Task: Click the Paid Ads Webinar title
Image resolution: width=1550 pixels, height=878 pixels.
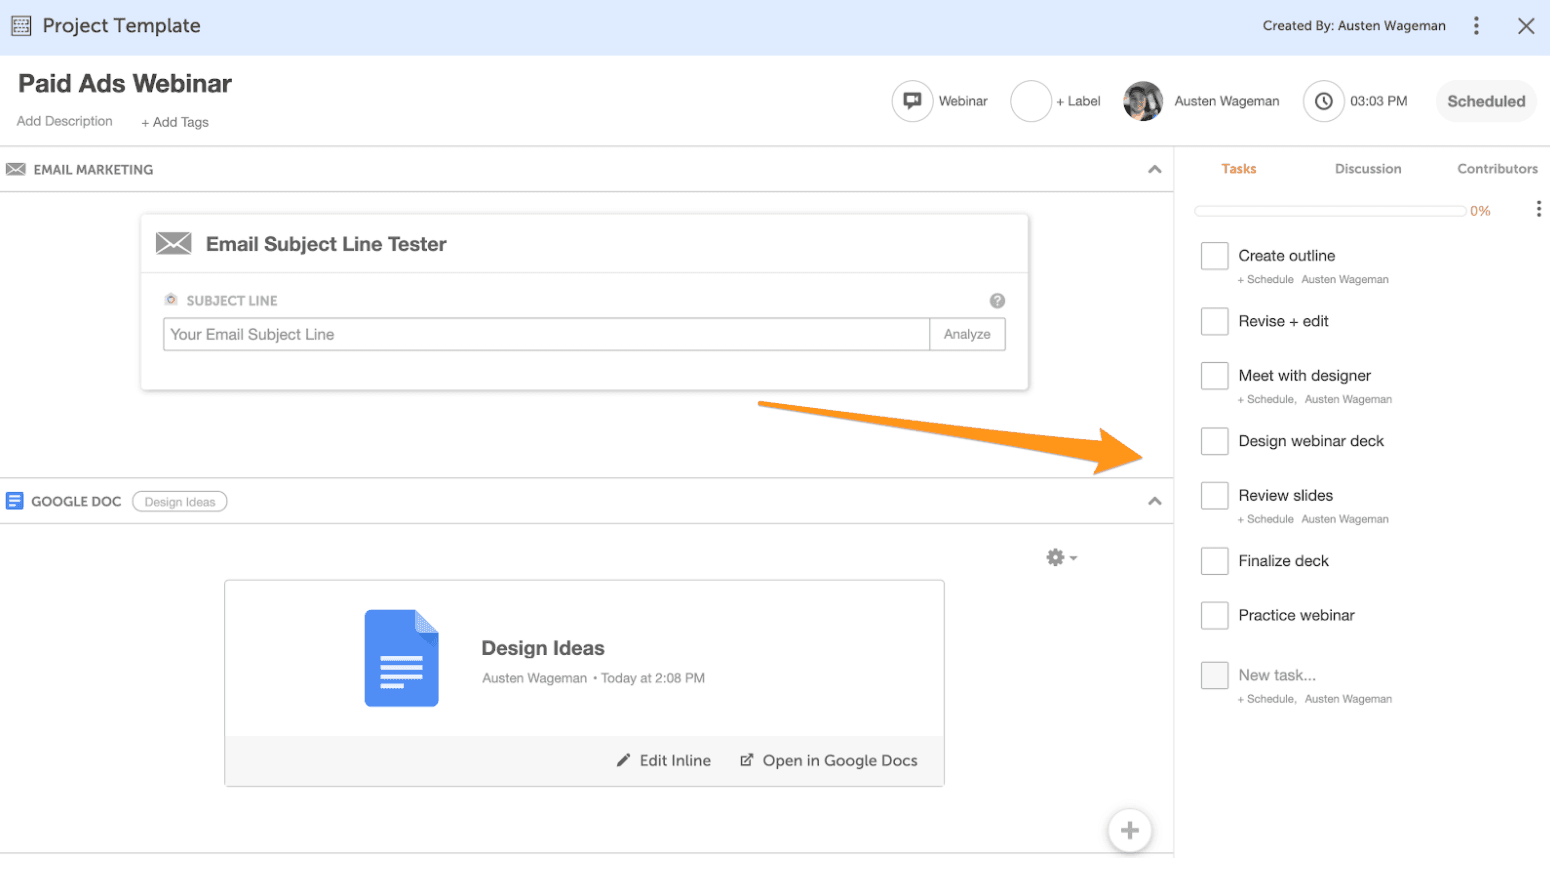Action: pyautogui.click(x=125, y=83)
